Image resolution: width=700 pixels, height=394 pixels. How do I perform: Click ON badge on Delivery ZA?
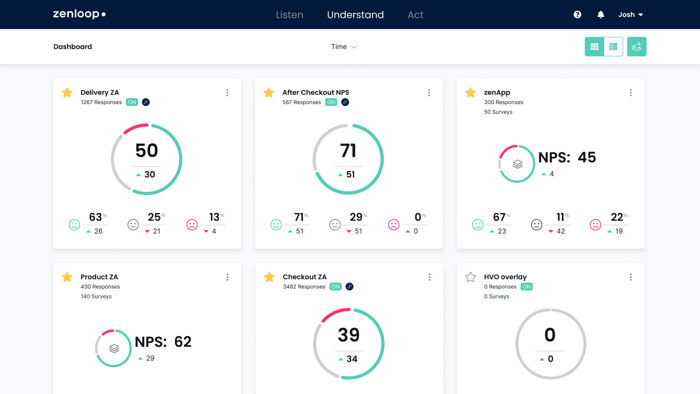tap(132, 102)
